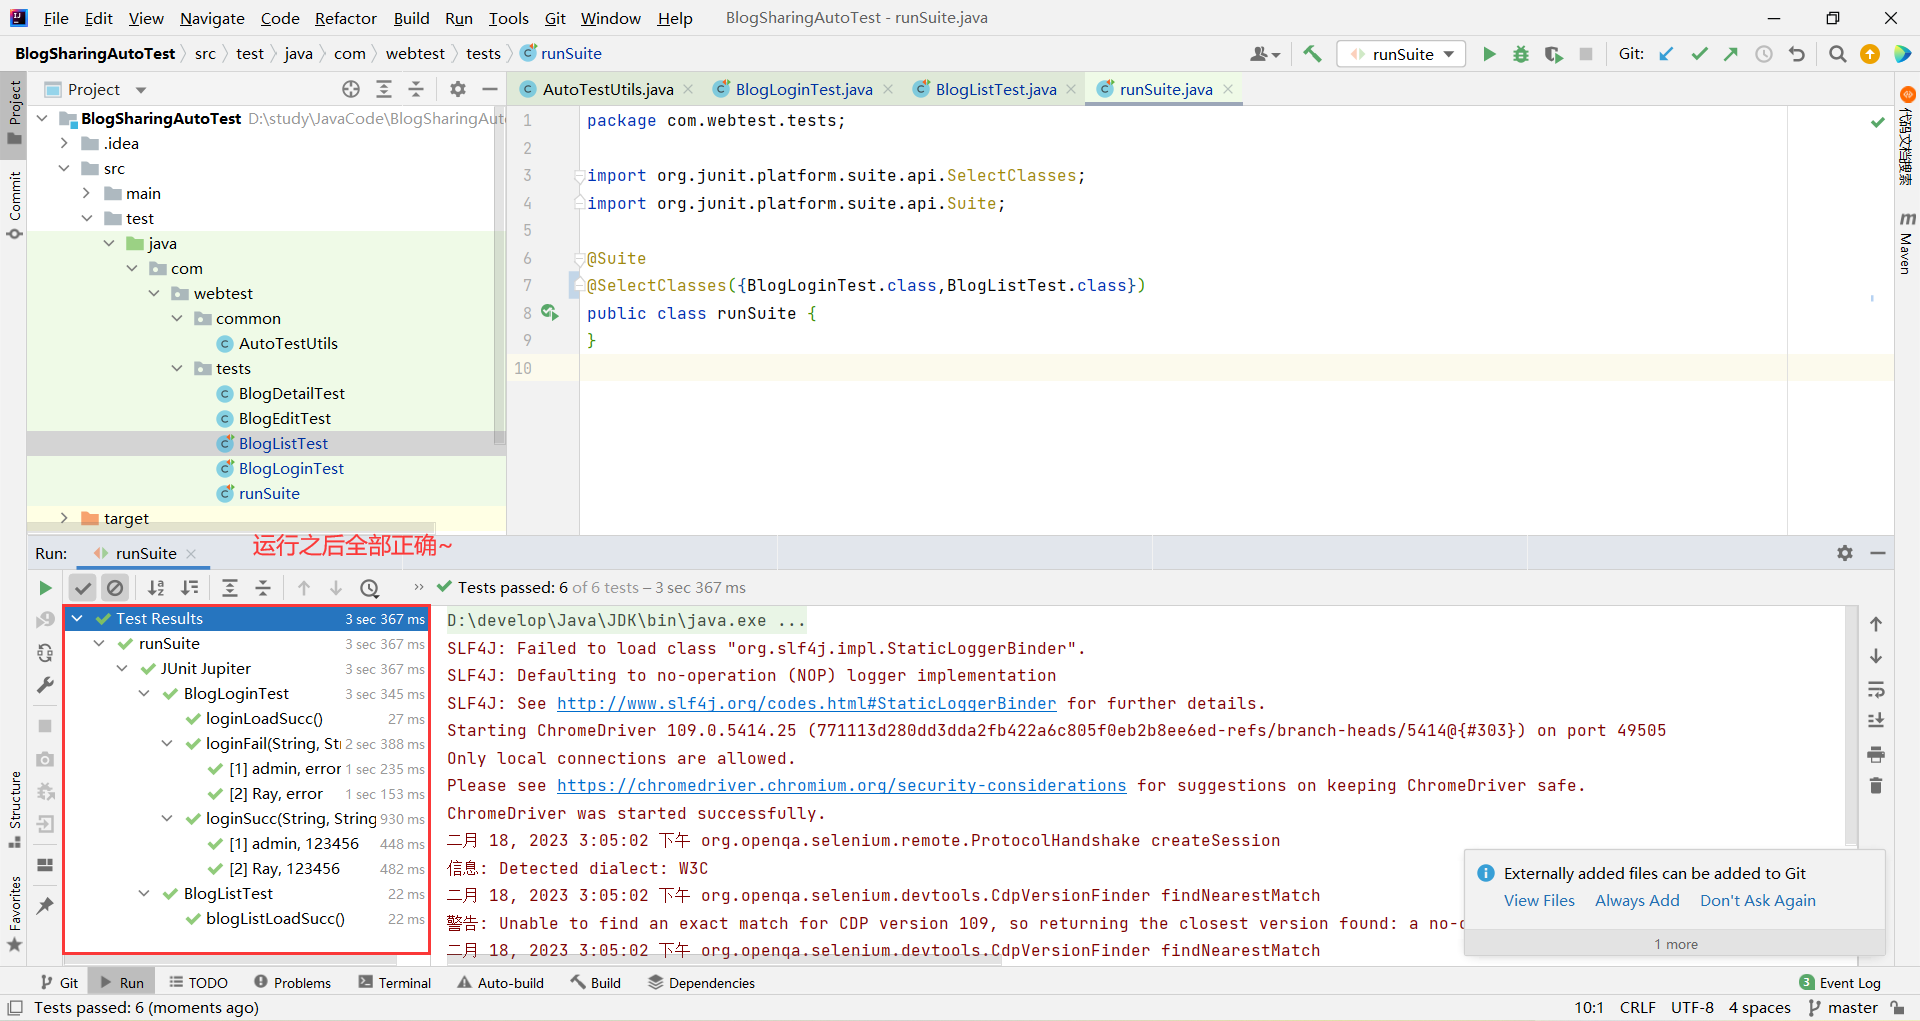Sort test results by duration
This screenshot has width=1920, height=1021.
click(189, 588)
